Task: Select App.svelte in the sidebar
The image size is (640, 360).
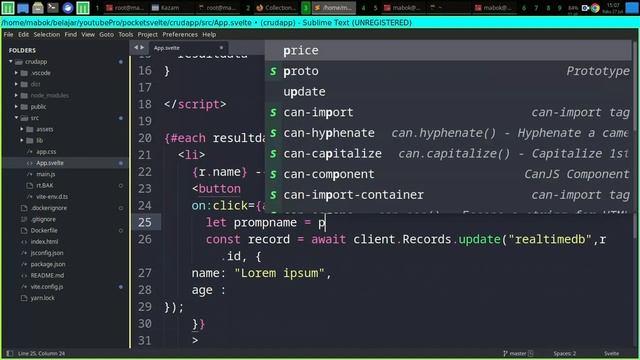Action: pyautogui.click(x=50, y=163)
